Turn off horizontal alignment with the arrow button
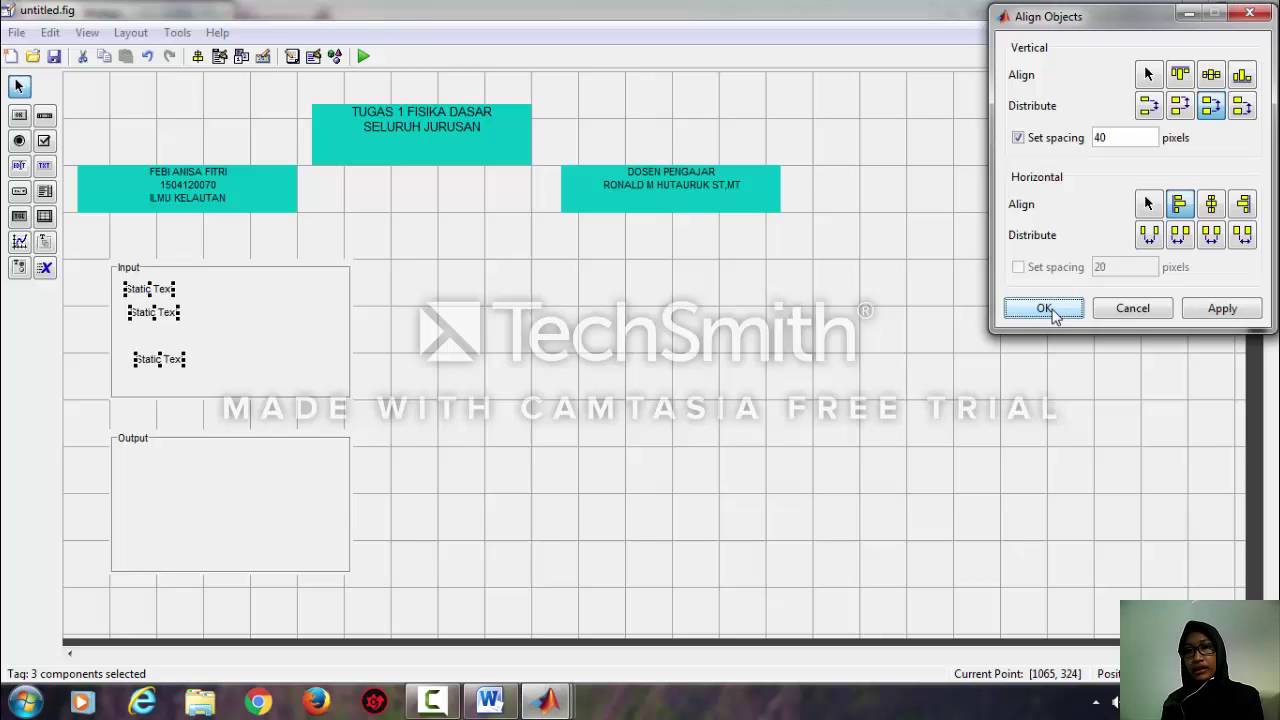 coord(1149,204)
